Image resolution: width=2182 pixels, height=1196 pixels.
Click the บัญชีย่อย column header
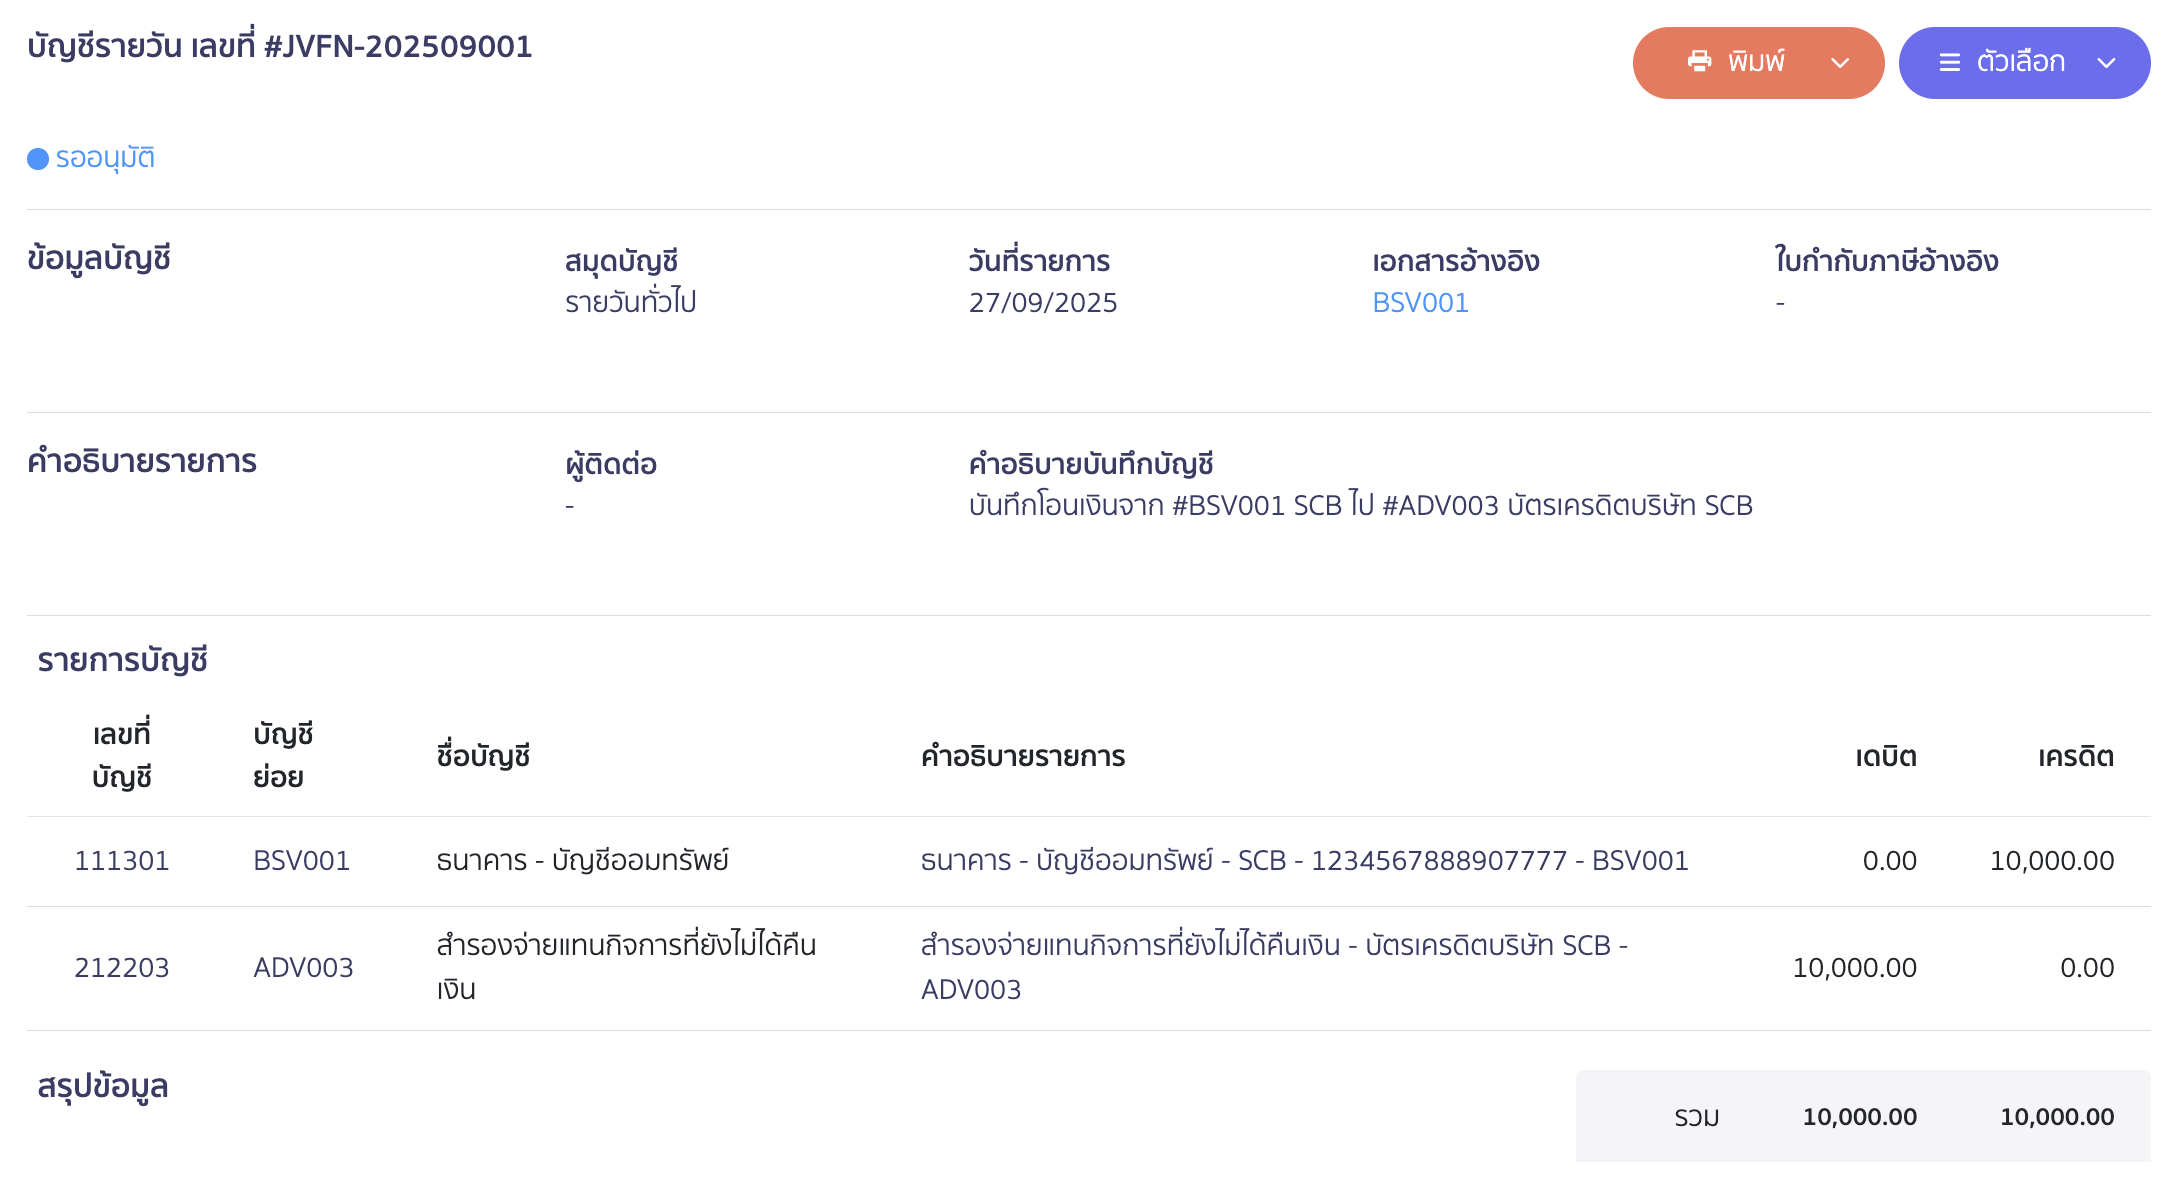pos(283,756)
